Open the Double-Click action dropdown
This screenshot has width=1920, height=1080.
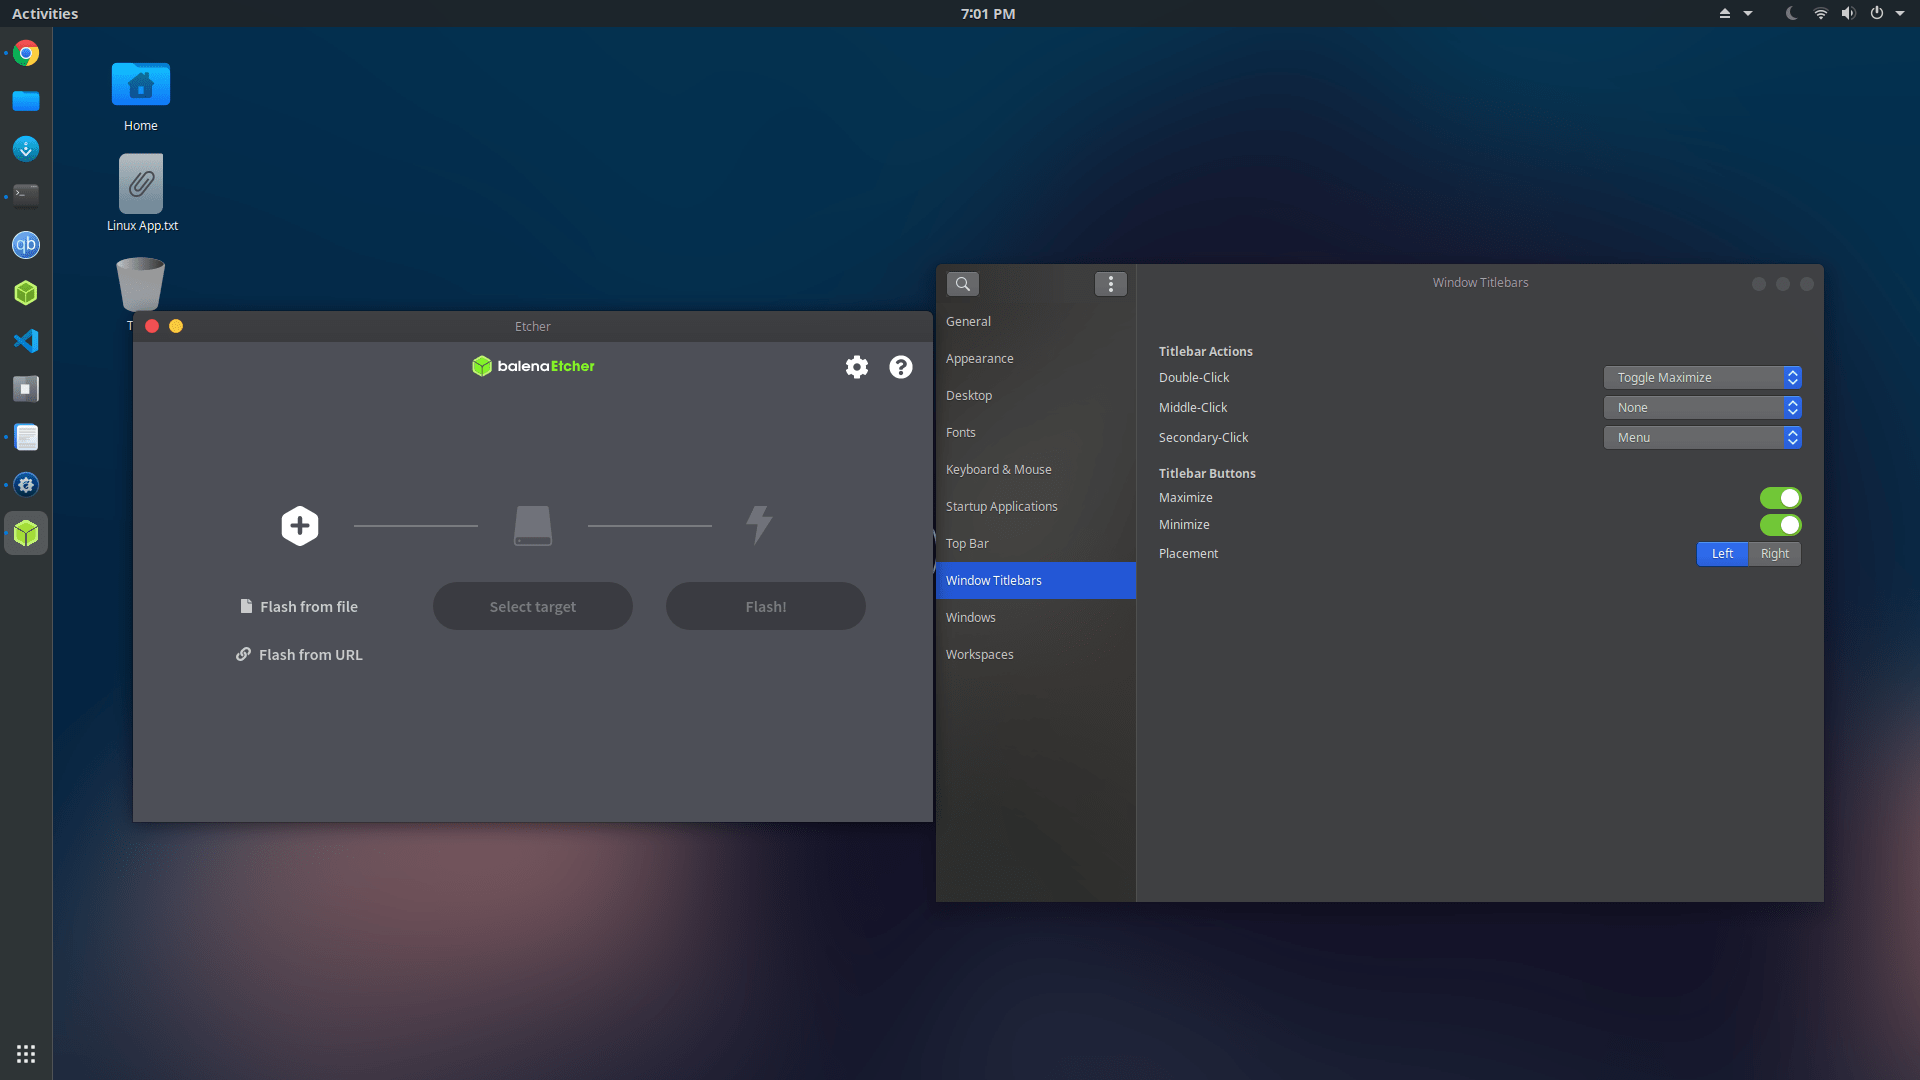tap(1702, 378)
